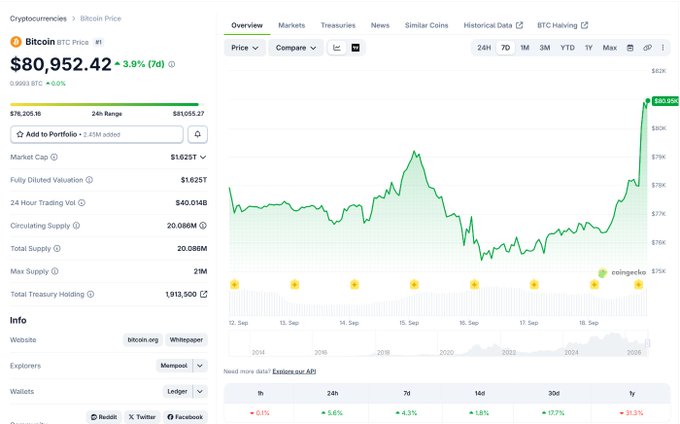Switch to TradingView chart icon
The image size is (680, 424).
click(356, 48)
